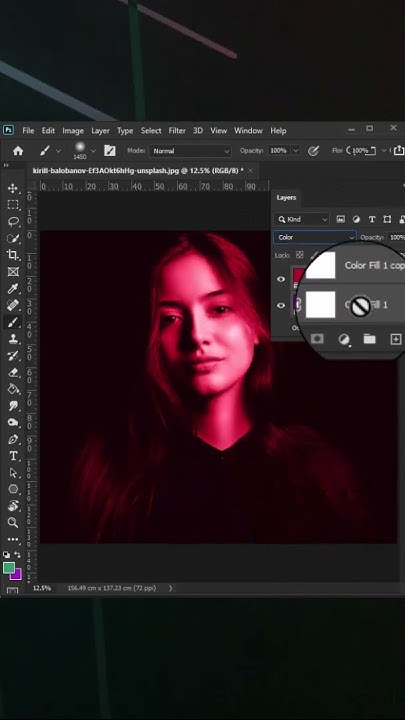
Task: Open the Window menu
Action: pyautogui.click(x=248, y=130)
